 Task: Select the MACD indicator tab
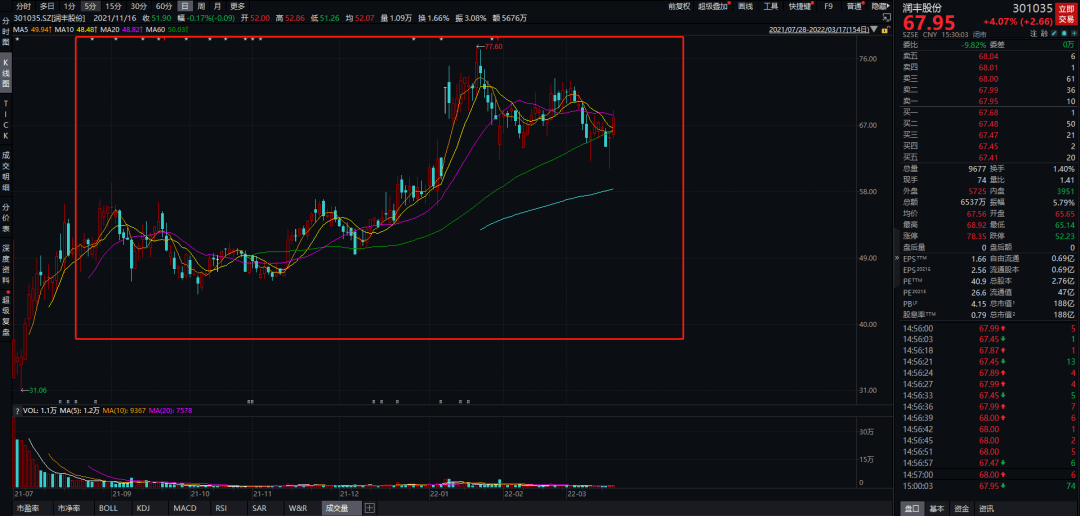[184, 508]
